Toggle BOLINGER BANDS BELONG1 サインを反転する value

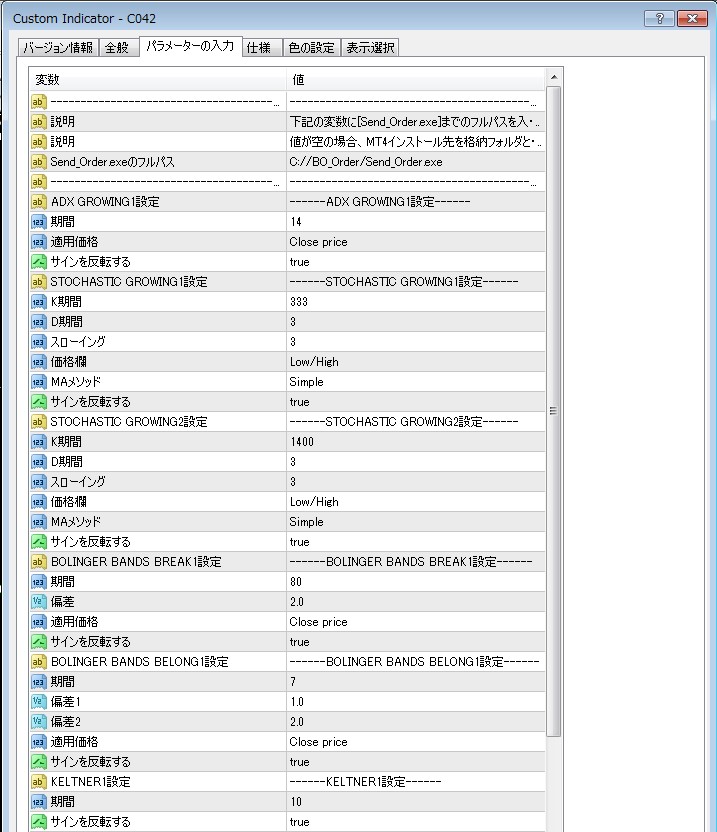pyautogui.click(x=416, y=762)
